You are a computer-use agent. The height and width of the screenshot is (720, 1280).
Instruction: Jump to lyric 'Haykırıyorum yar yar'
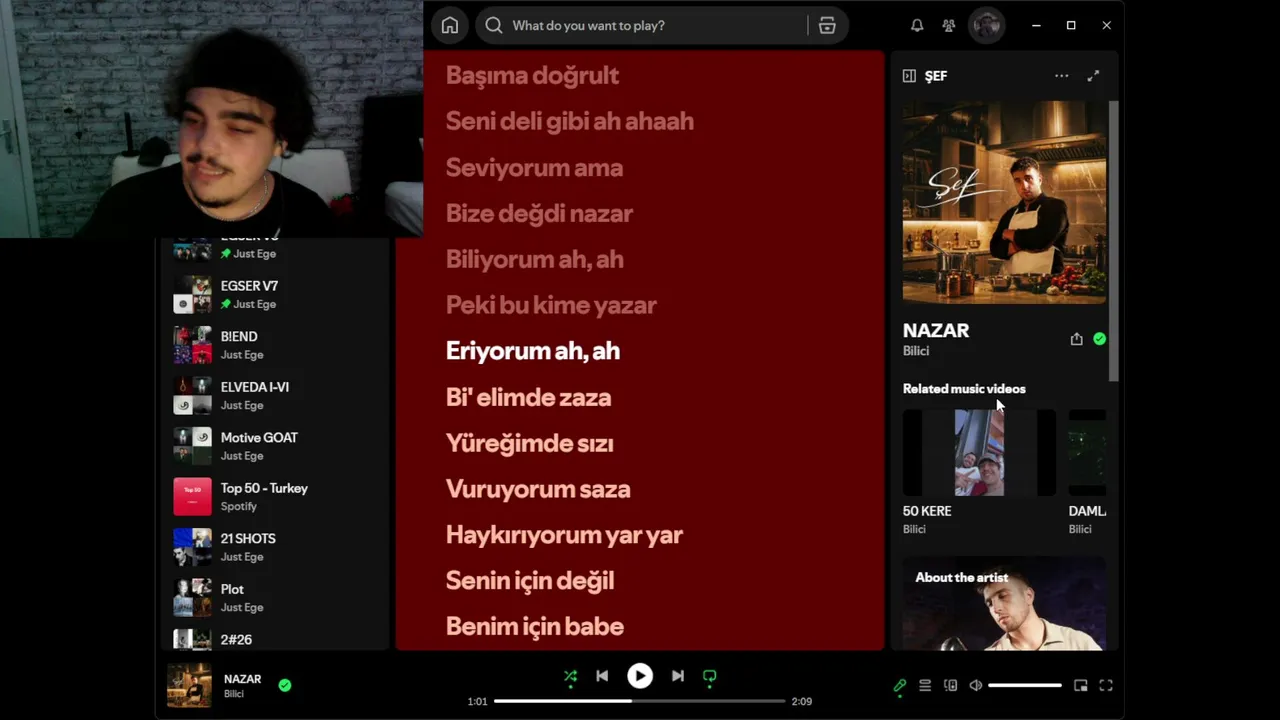click(x=564, y=535)
